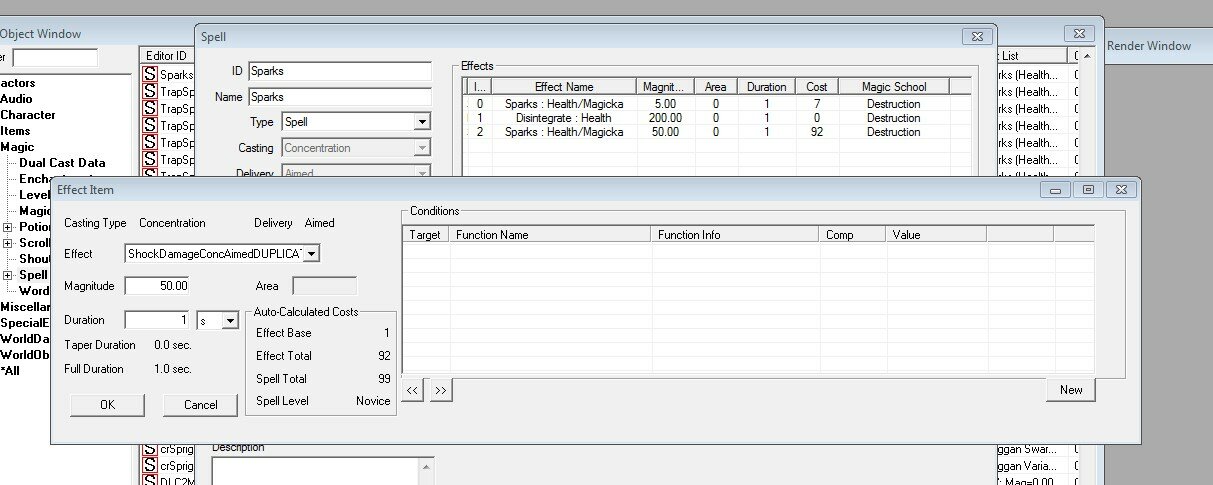Click the Function Info column header
The height and width of the screenshot is (485, 1213).
tap(735, 235)
